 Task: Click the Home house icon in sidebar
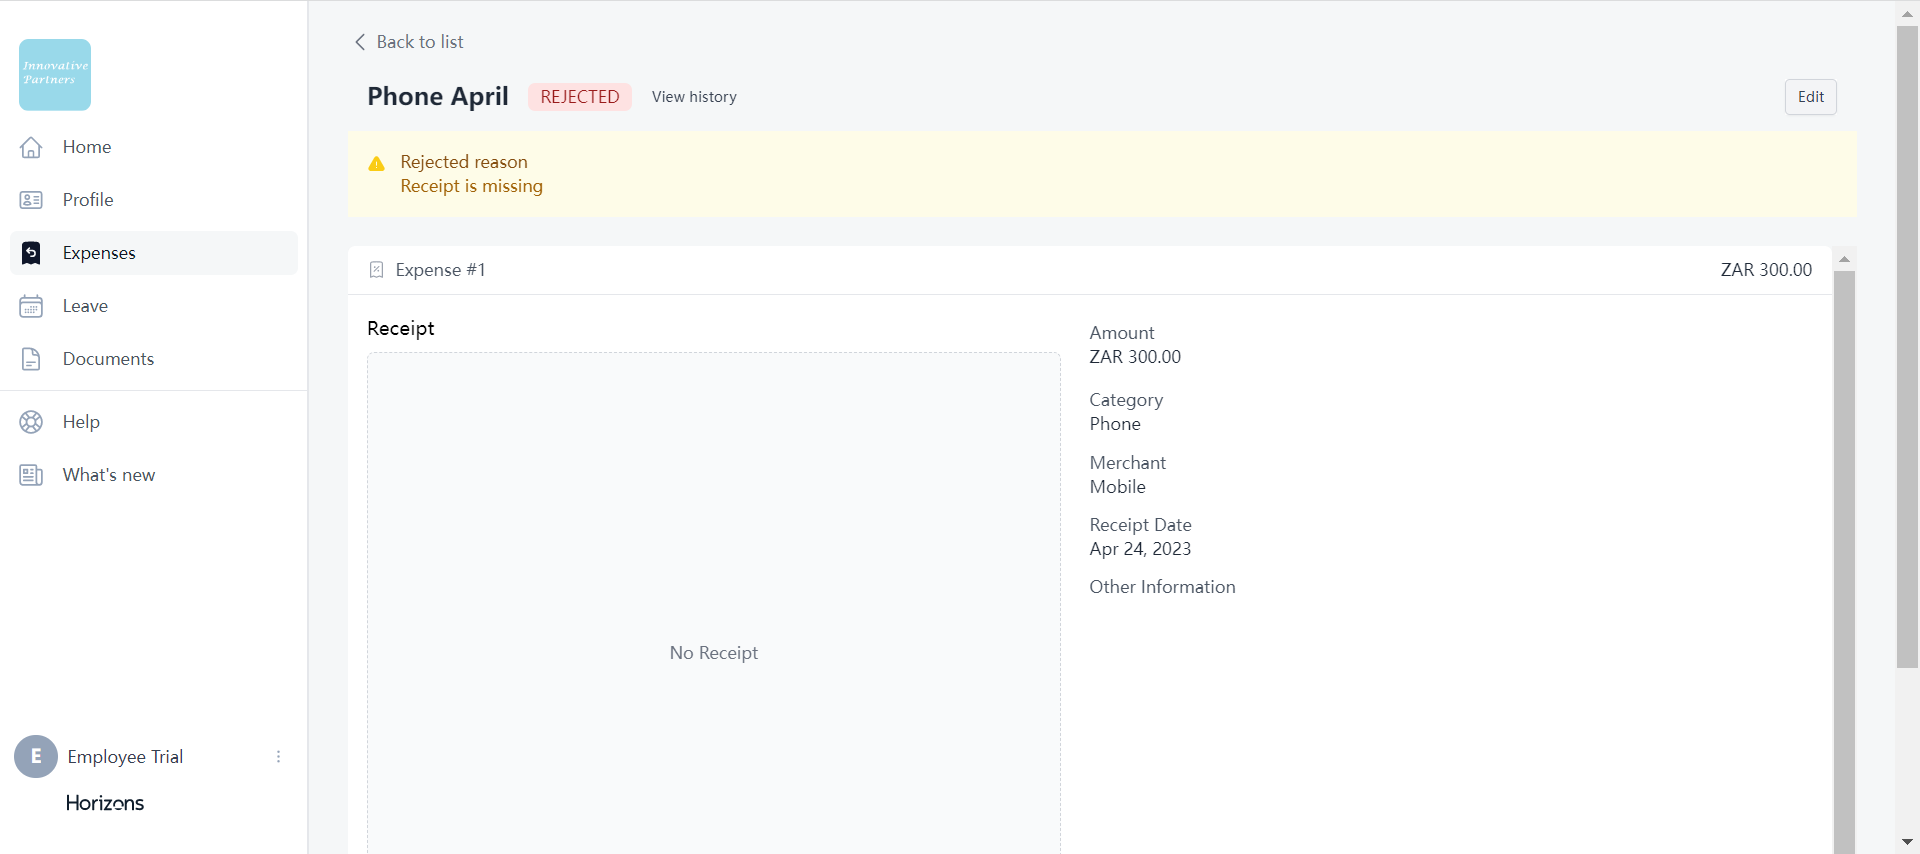[x=31, y=147]
